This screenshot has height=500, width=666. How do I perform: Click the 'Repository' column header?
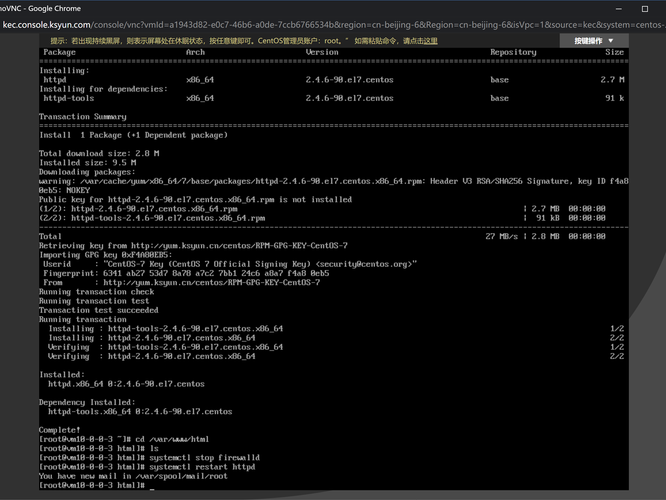pos(513,52)
